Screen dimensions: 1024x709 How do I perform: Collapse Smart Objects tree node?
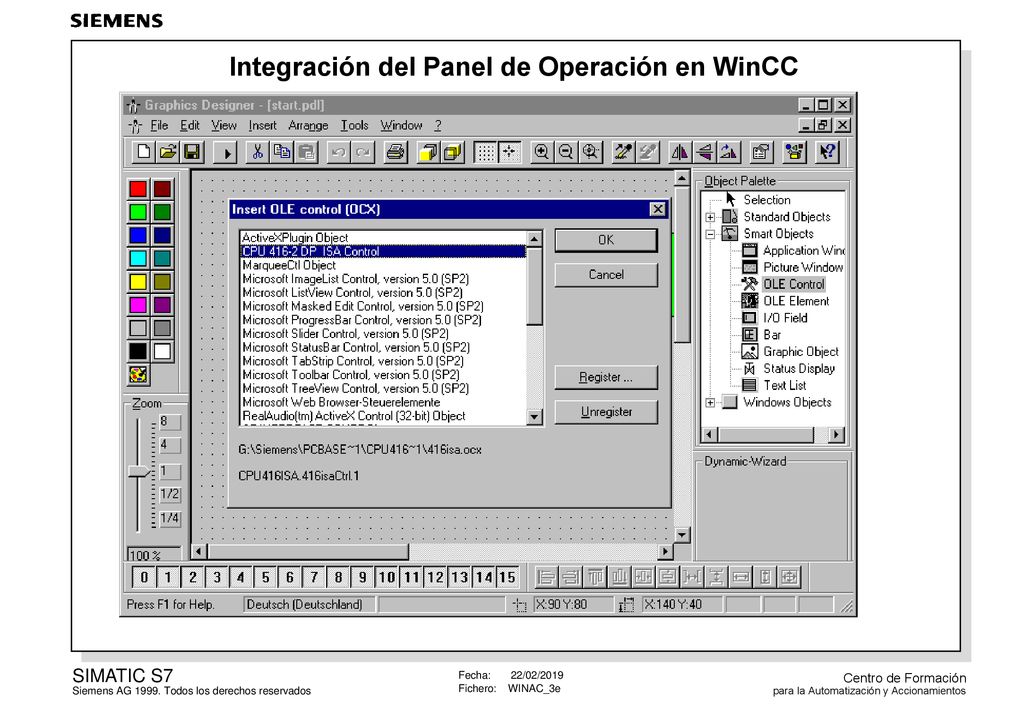[x=711, y=234]
